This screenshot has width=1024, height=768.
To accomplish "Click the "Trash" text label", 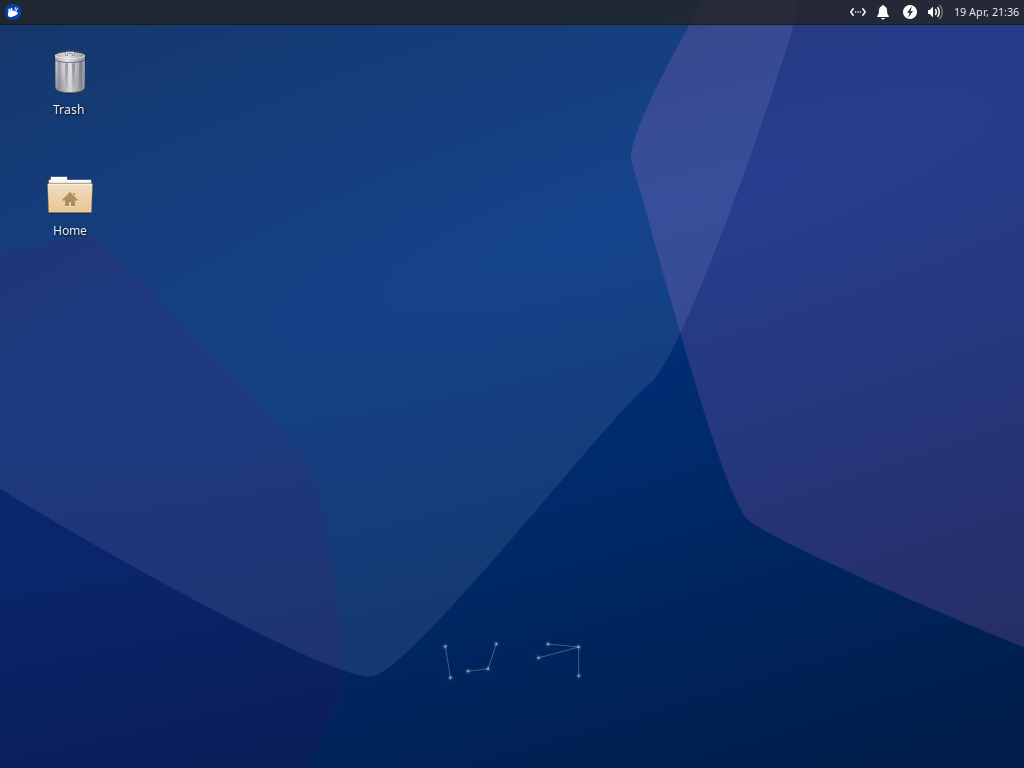I will point(69,110).
